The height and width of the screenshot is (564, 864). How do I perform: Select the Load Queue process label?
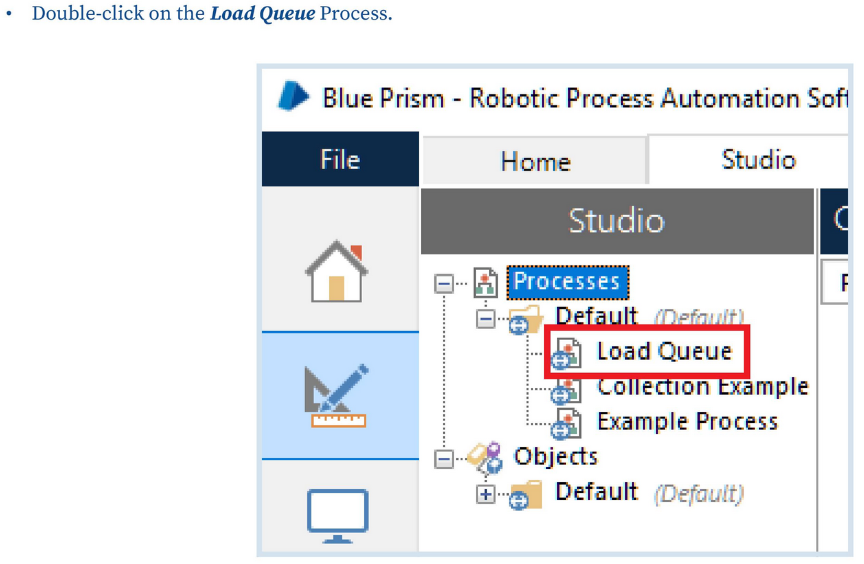664,351
